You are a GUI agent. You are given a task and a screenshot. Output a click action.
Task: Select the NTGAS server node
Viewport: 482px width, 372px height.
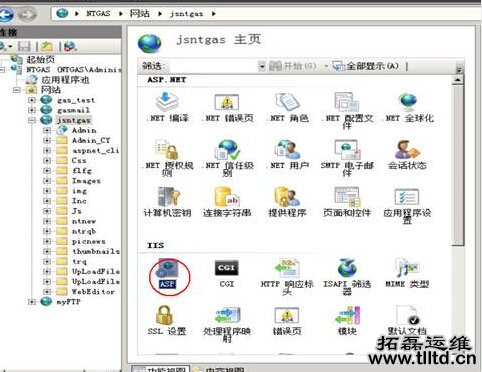coord(73,70)
